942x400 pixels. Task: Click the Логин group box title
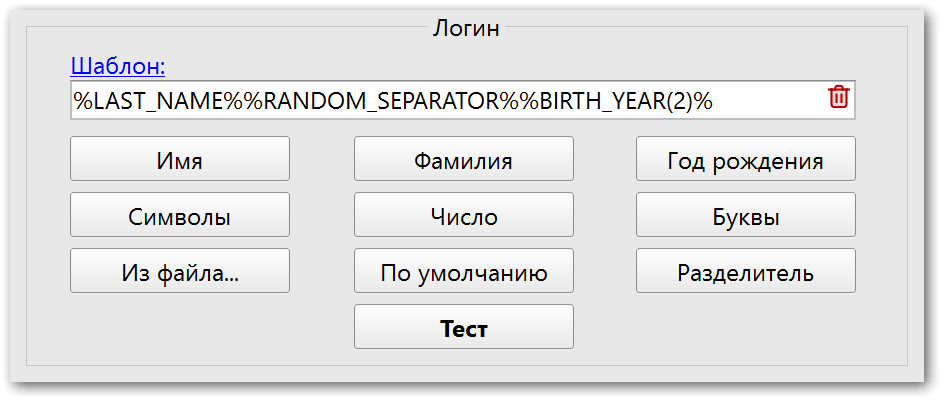pos(466,28)
